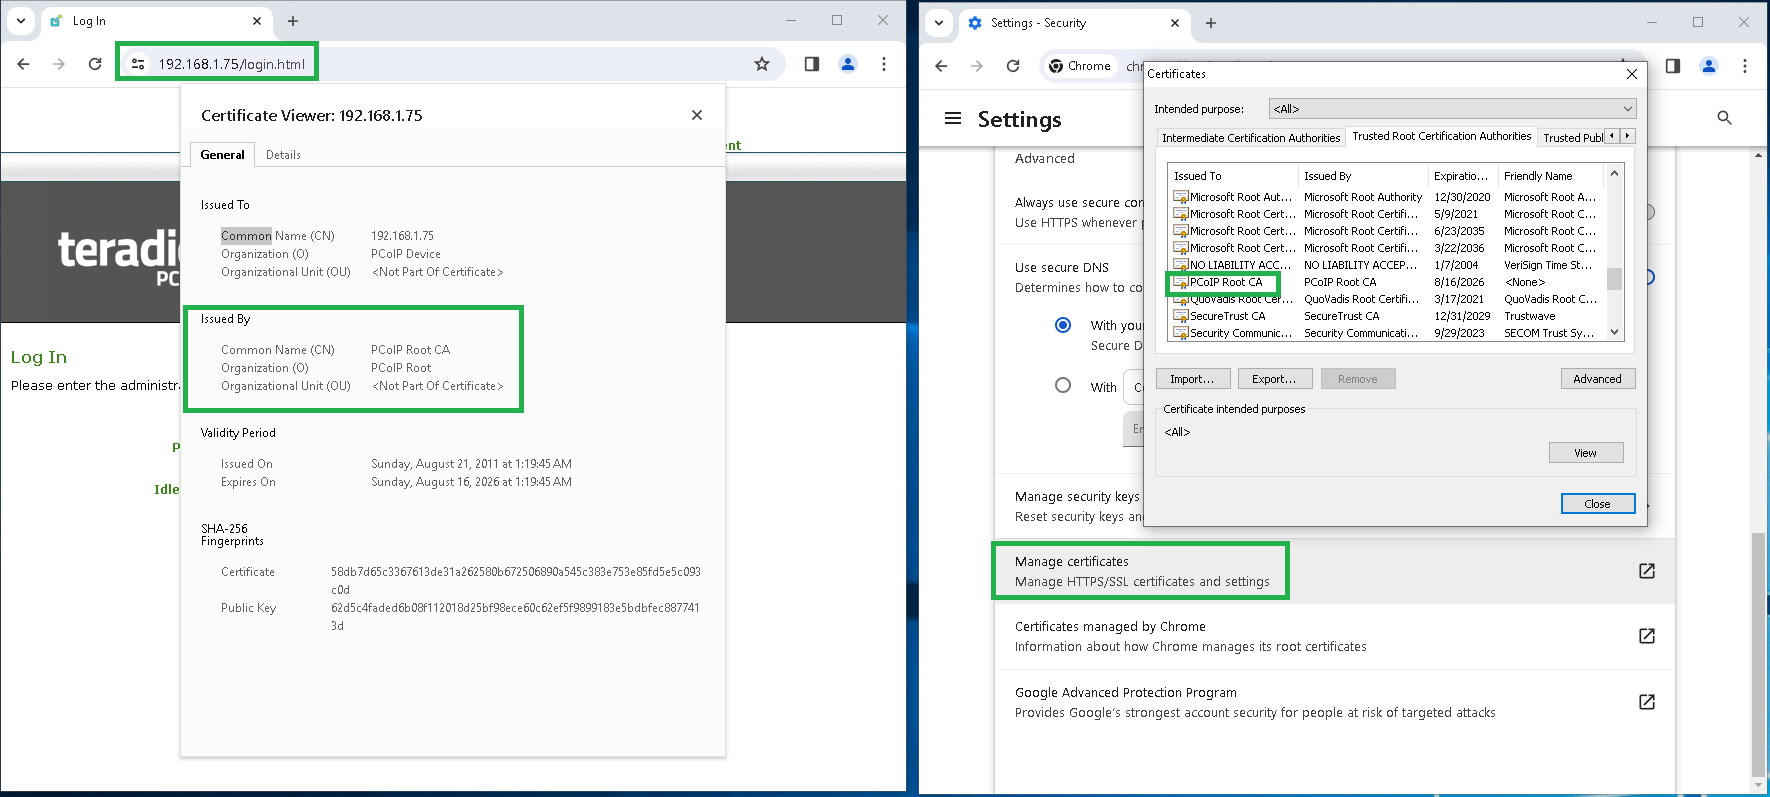
Task: Reload the Log In page
Action: (x=95, y=64)
